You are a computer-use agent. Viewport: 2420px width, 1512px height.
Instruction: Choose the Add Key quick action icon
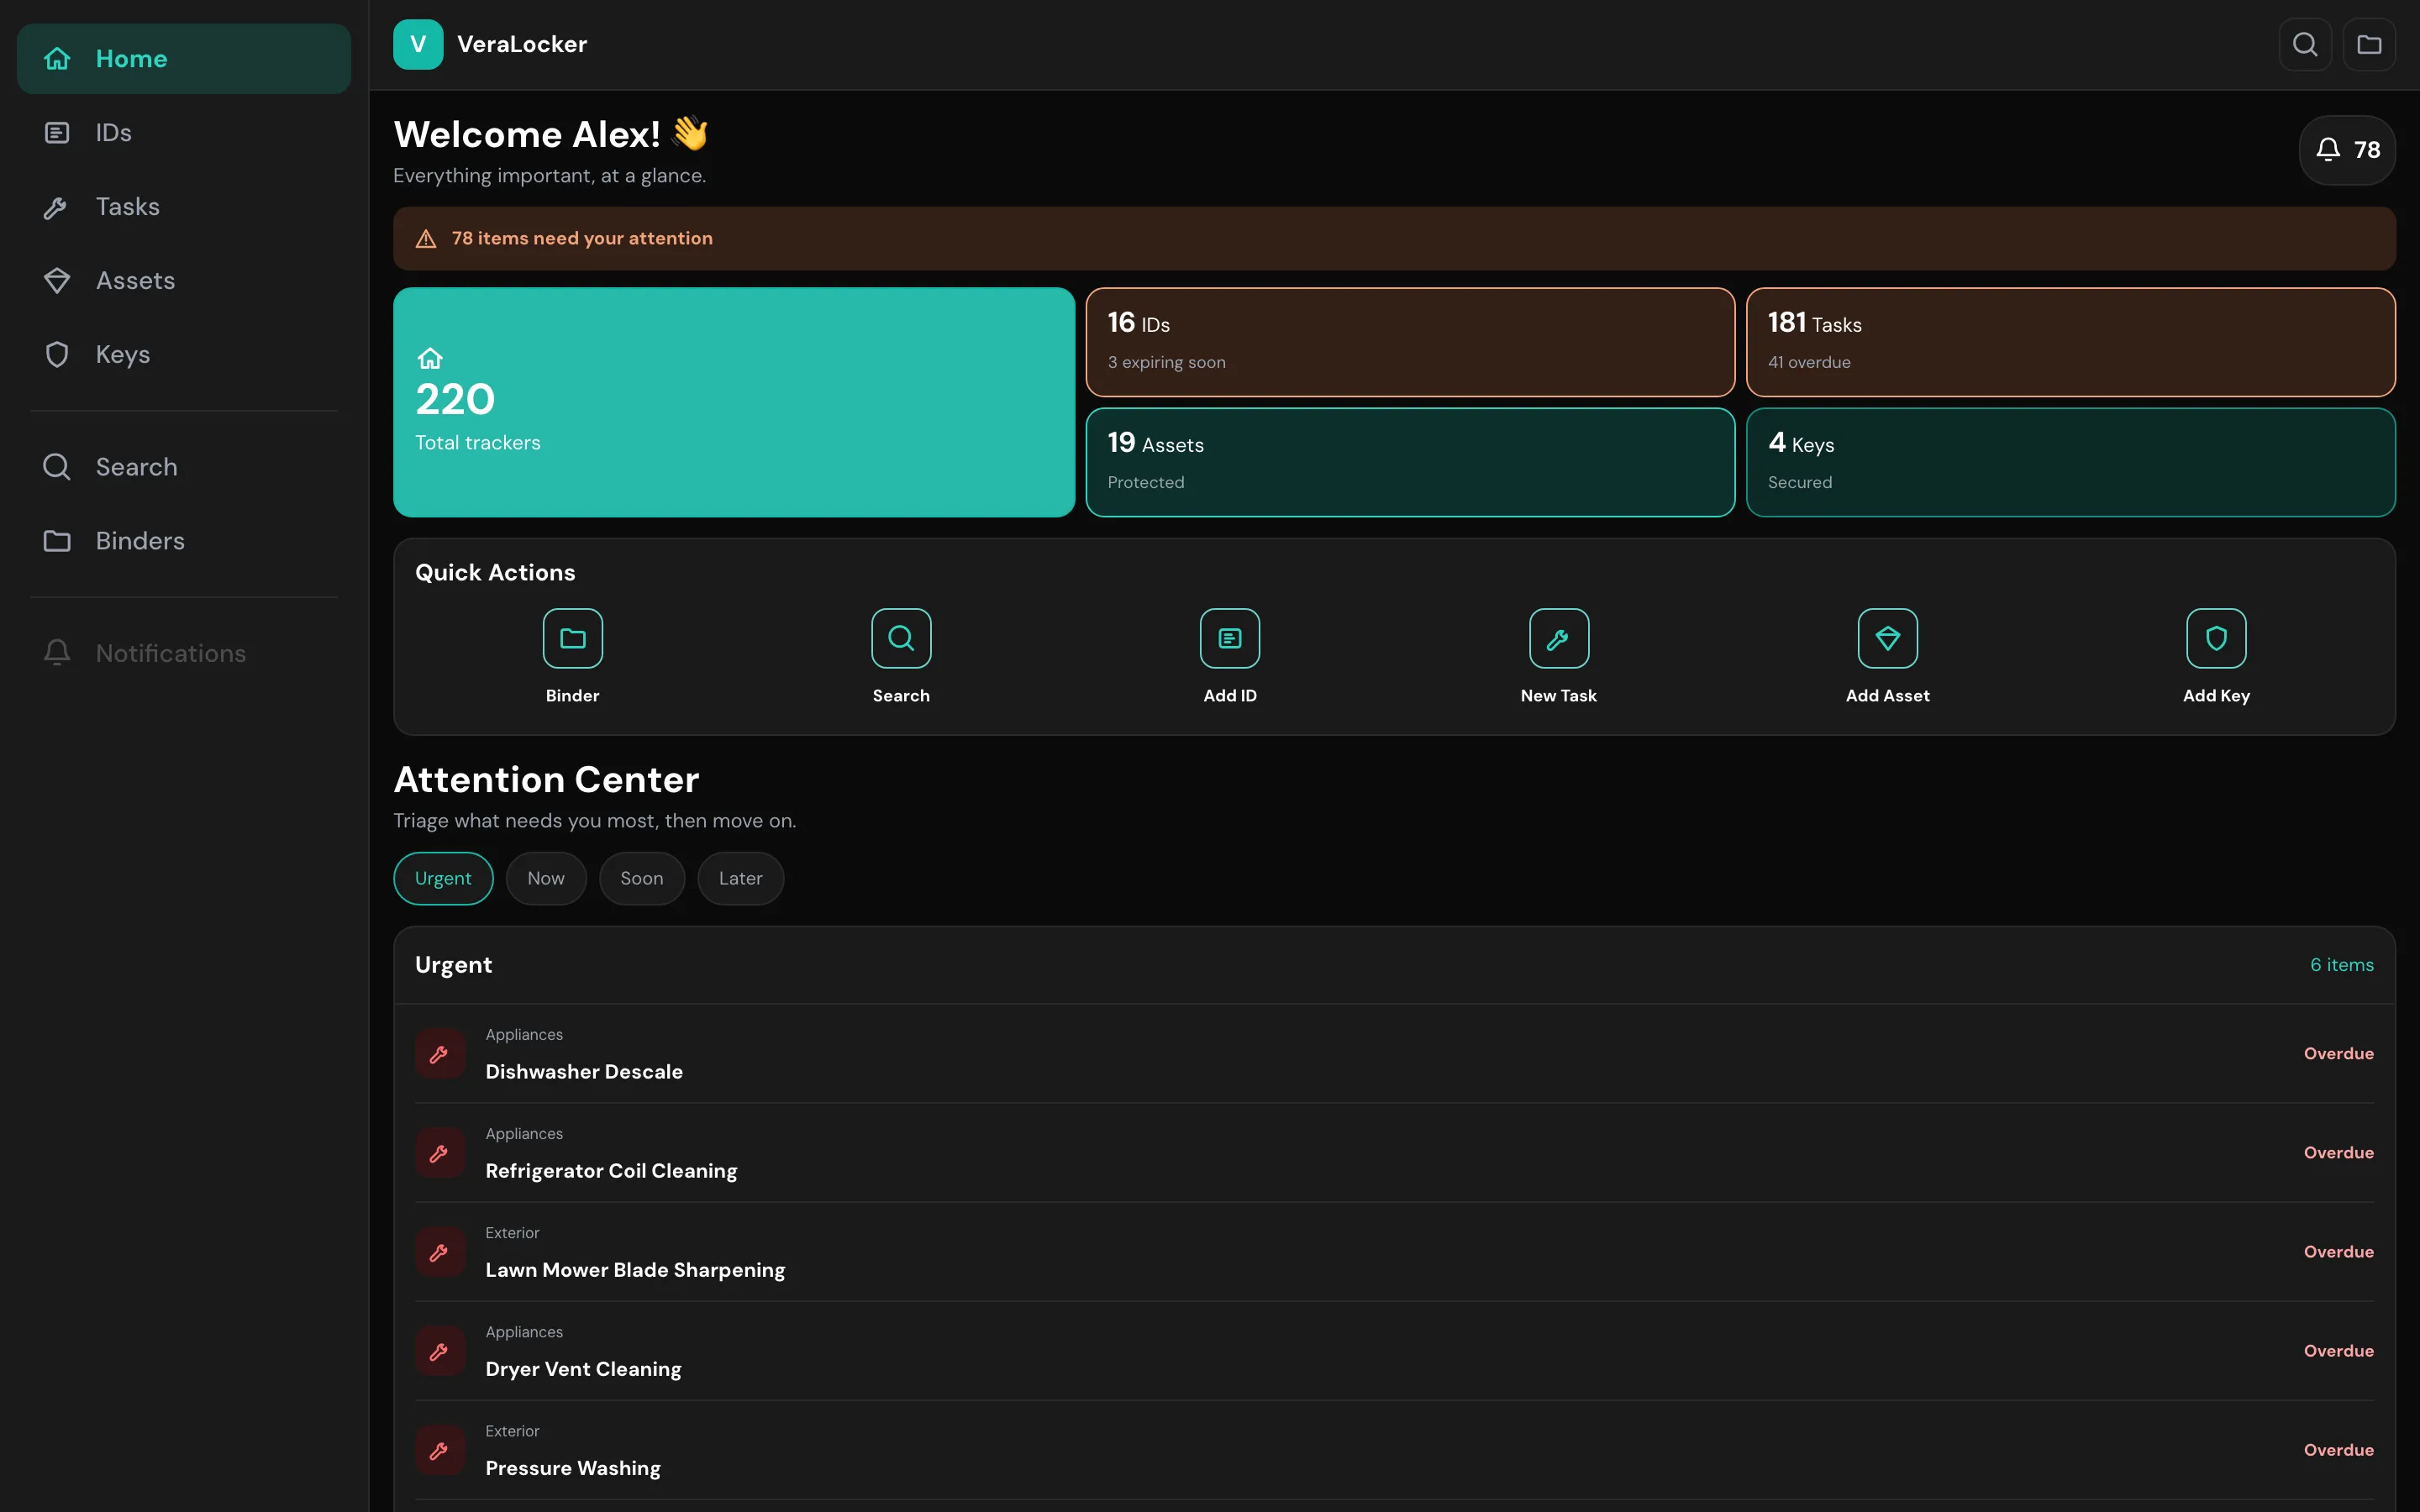(x=2216, y=638)
